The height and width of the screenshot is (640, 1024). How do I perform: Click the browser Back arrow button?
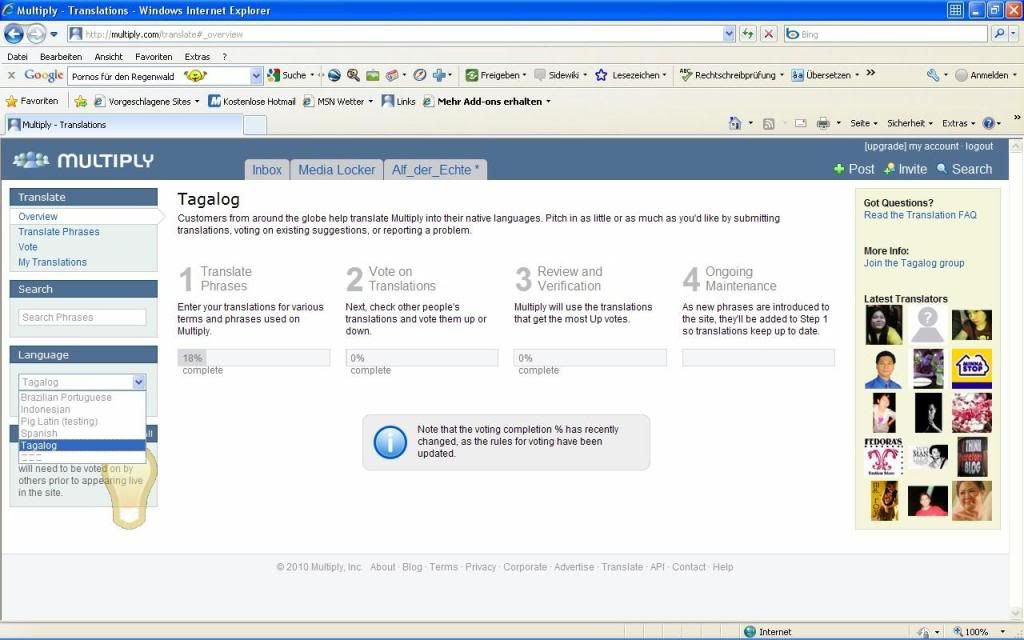14,34
